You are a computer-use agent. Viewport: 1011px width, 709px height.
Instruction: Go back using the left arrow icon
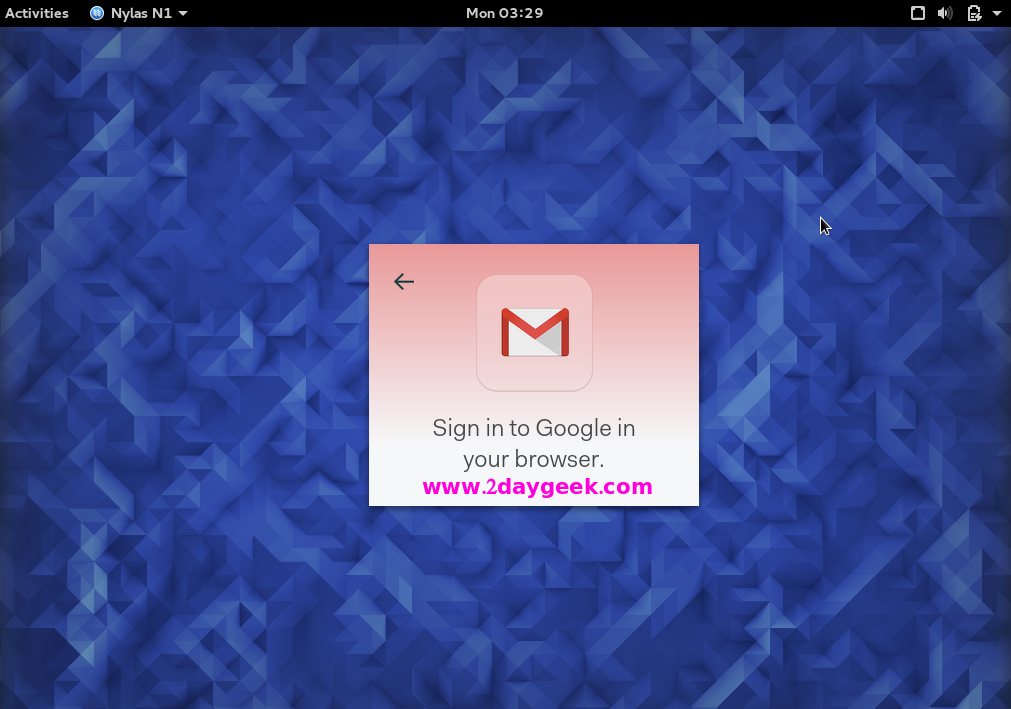click(x=404, y=282)
